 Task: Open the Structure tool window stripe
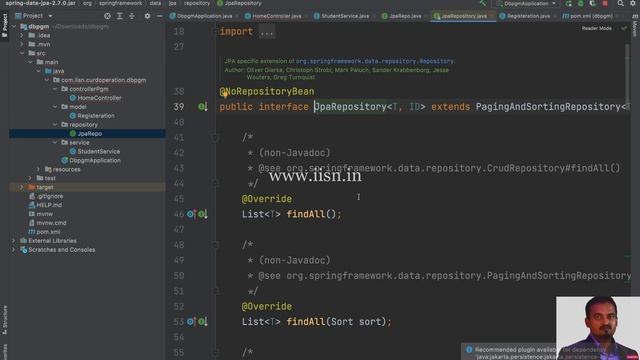point(4,320)
